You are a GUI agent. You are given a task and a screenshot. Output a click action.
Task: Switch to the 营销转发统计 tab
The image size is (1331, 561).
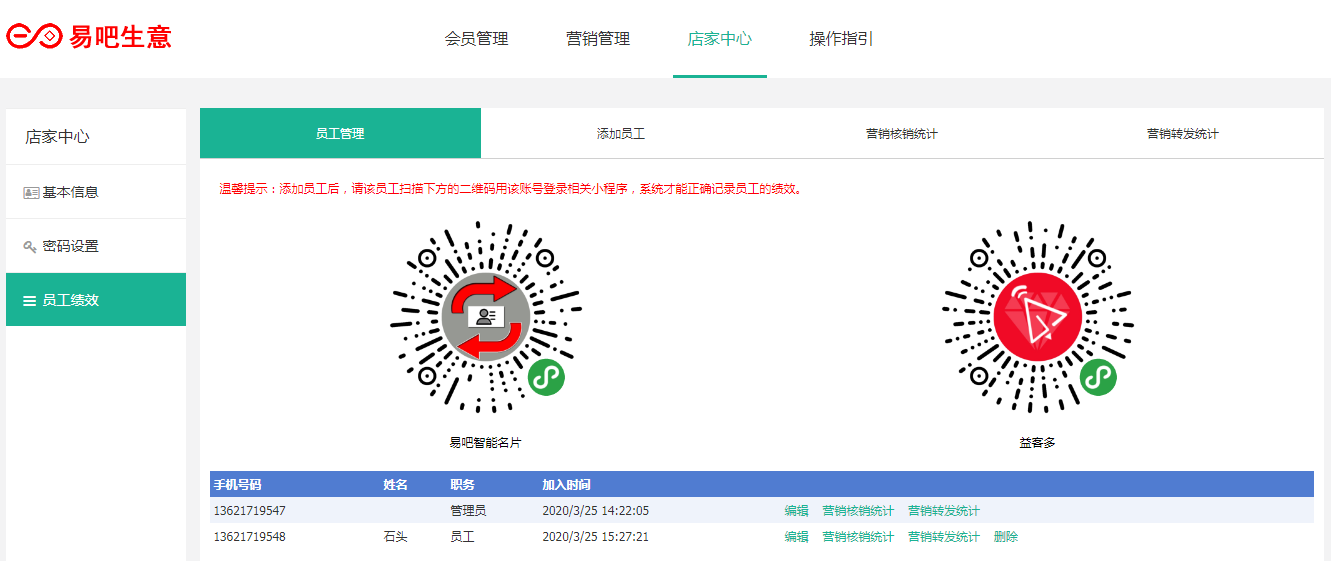tap(1183, 133)
